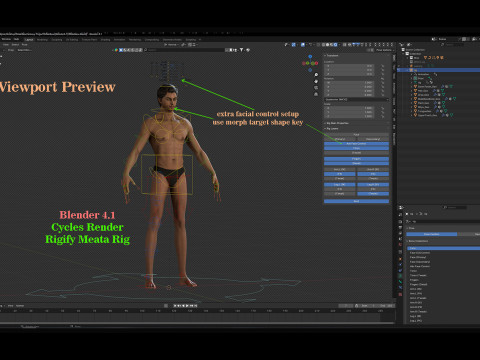Collapse Bone Collections panel in properties

418,241
